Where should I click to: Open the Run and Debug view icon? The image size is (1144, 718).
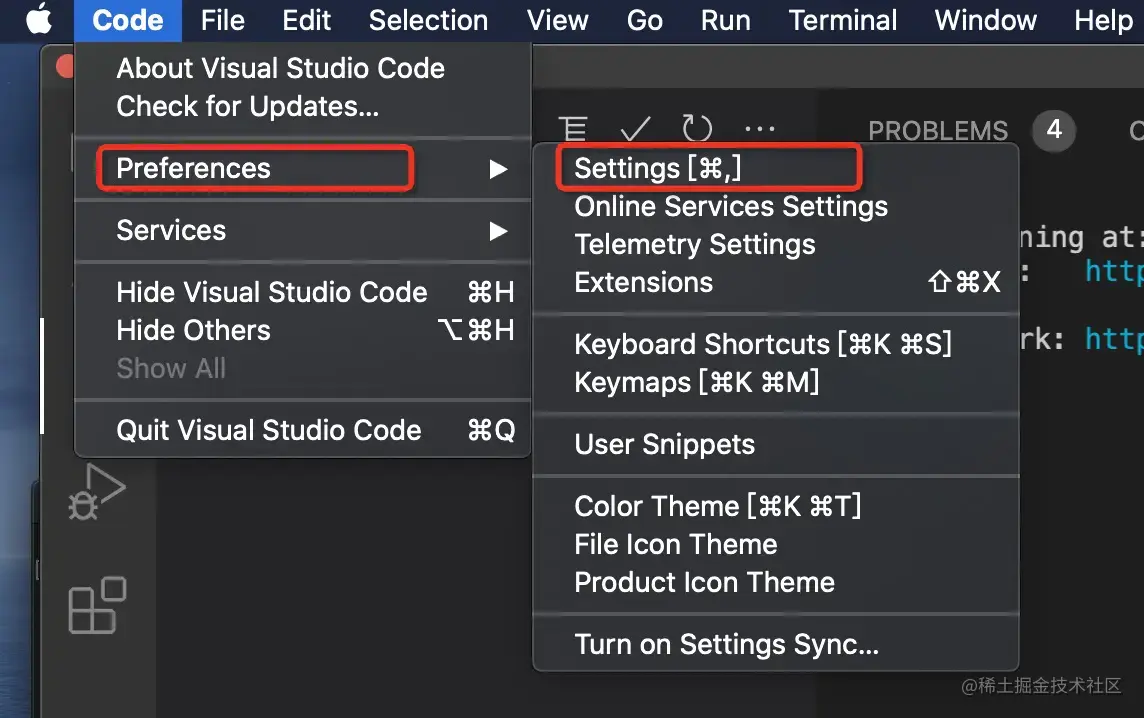pyautogui.click(x=97, y=492)
